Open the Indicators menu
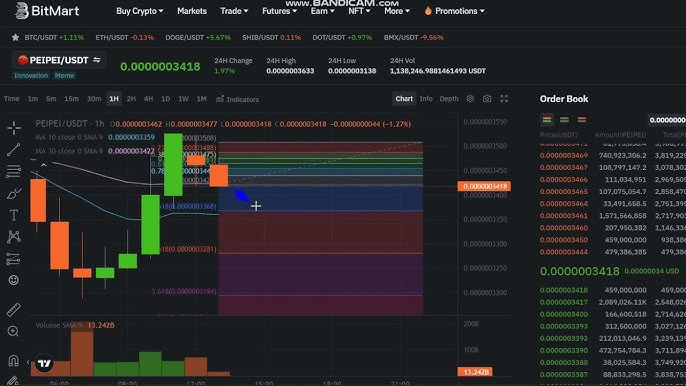This screenshot has width=686, height=386. click(x=237, y=99)
